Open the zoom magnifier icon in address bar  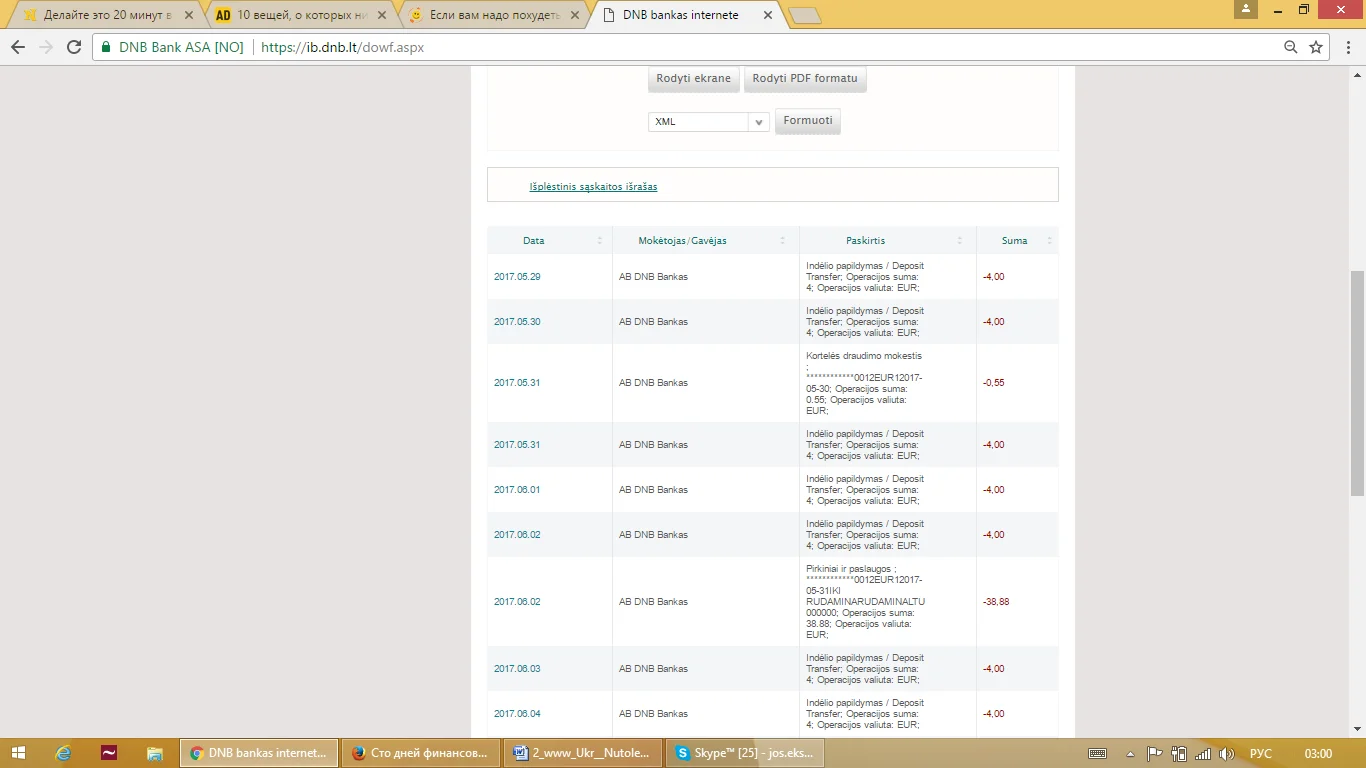pyautogui.click(x=1291, y=47)
